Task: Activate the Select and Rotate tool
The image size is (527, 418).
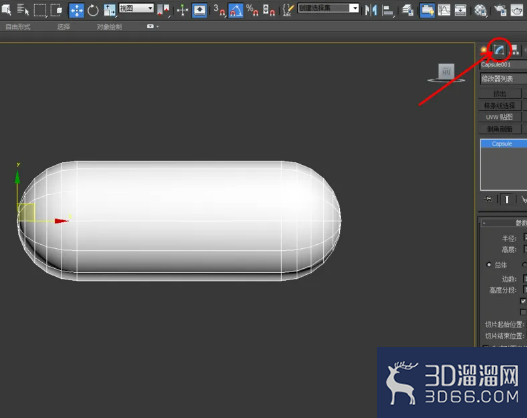Action: (93, 10)
